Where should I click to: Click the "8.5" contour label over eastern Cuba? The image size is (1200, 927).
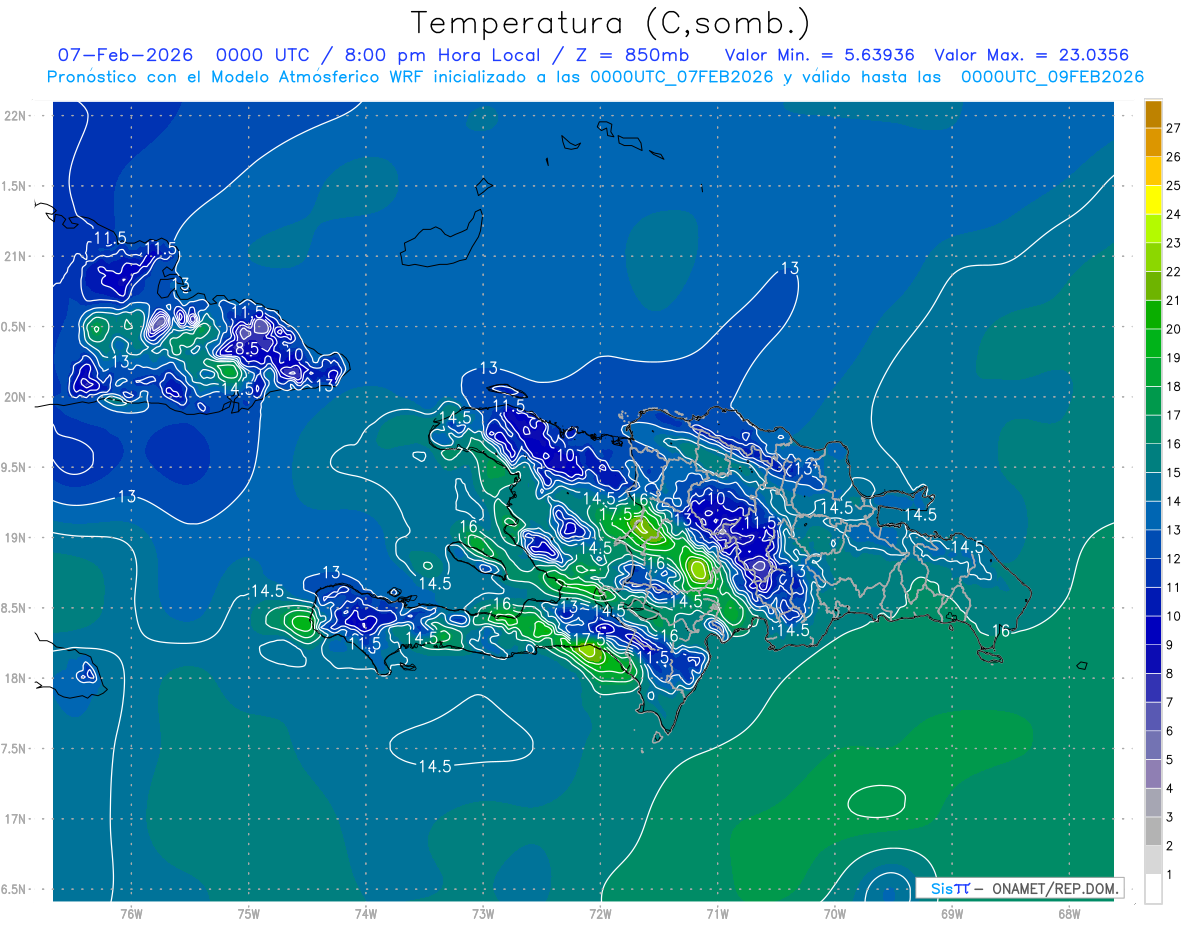pyautogui.click(x=247, y=348)
